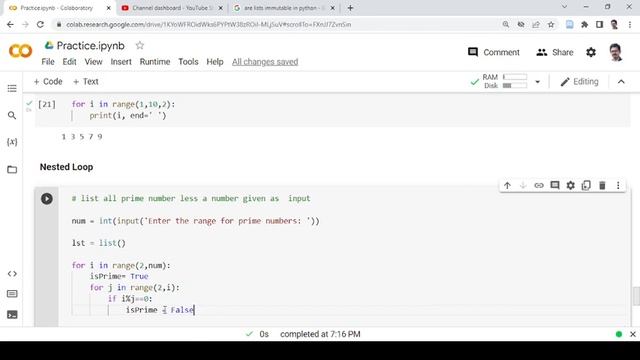Select cell [21] execution count

click(47, 104)
